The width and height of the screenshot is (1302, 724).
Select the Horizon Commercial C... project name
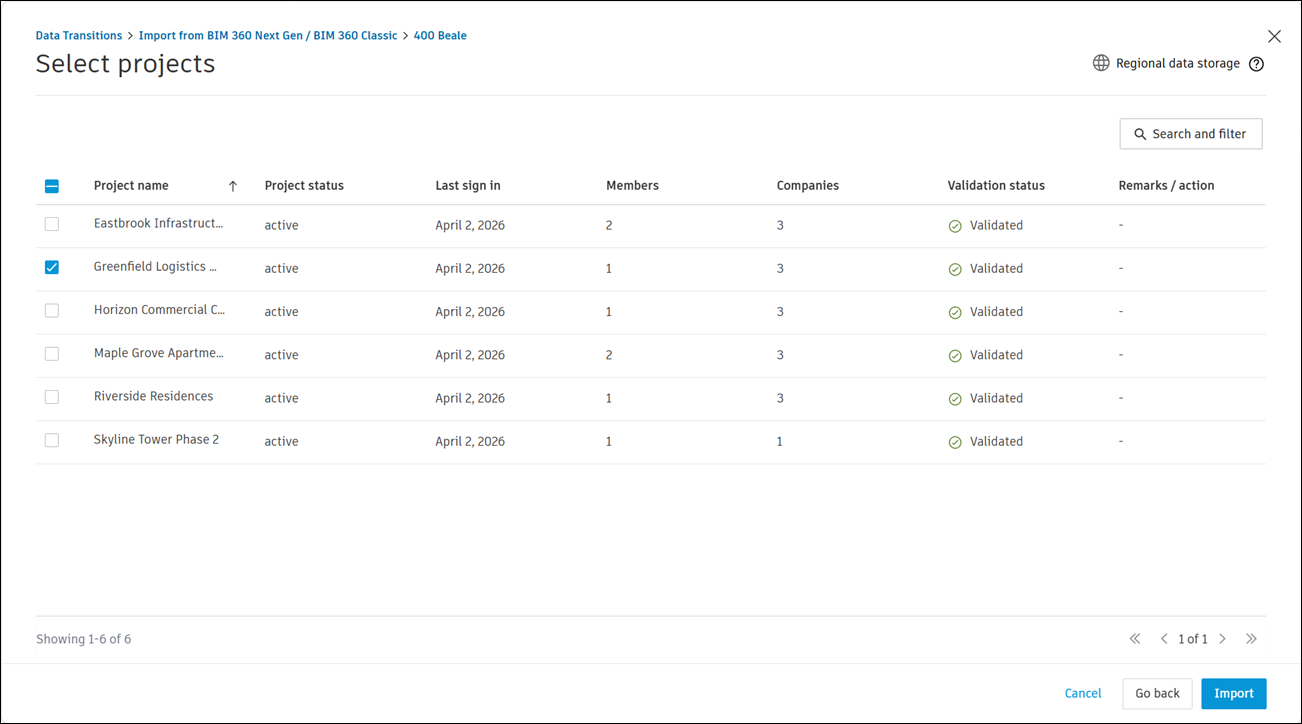159,309
